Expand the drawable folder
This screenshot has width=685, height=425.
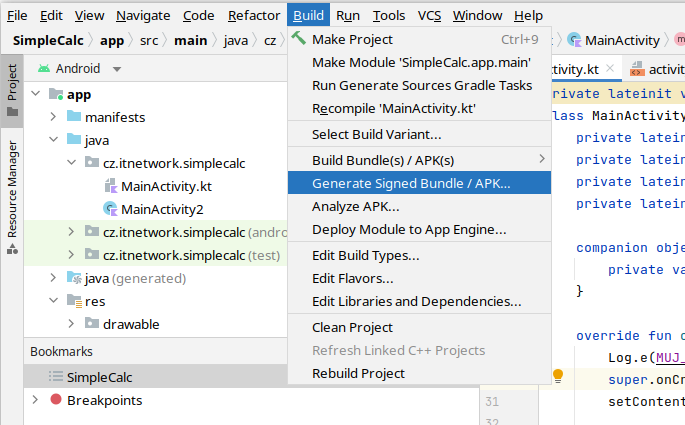point(71,324)
